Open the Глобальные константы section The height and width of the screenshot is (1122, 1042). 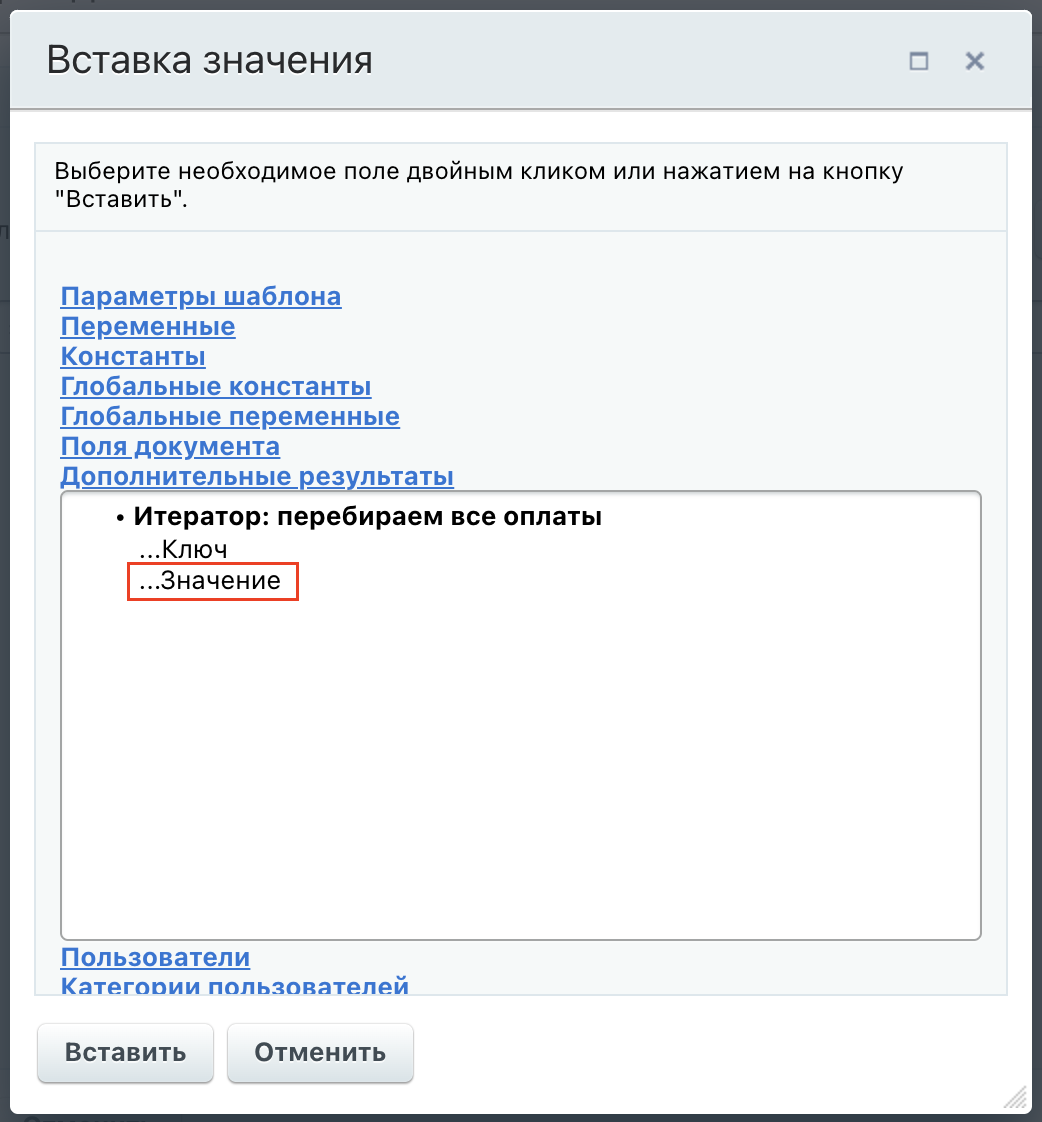tap(215, 386)
